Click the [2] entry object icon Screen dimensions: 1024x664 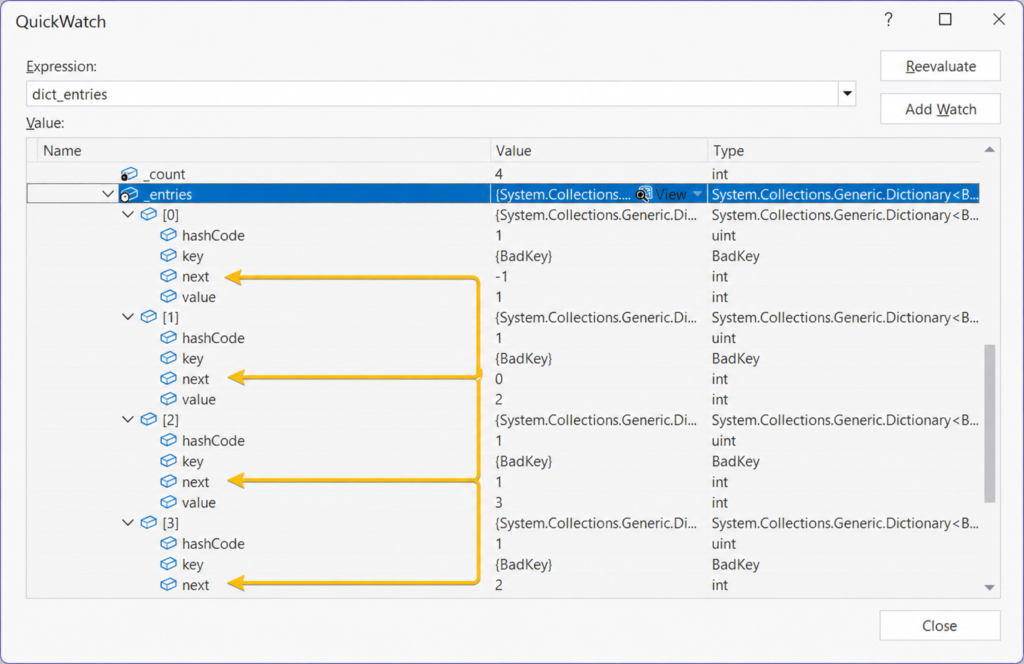[149, 419]
